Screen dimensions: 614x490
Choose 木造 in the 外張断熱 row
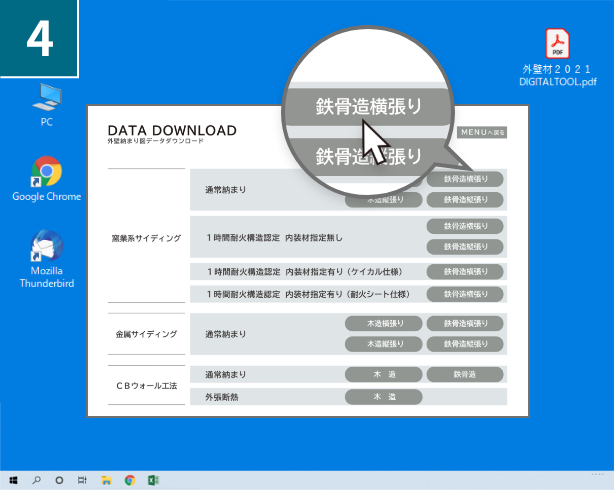pyautogui.click(x=384, y=397)
